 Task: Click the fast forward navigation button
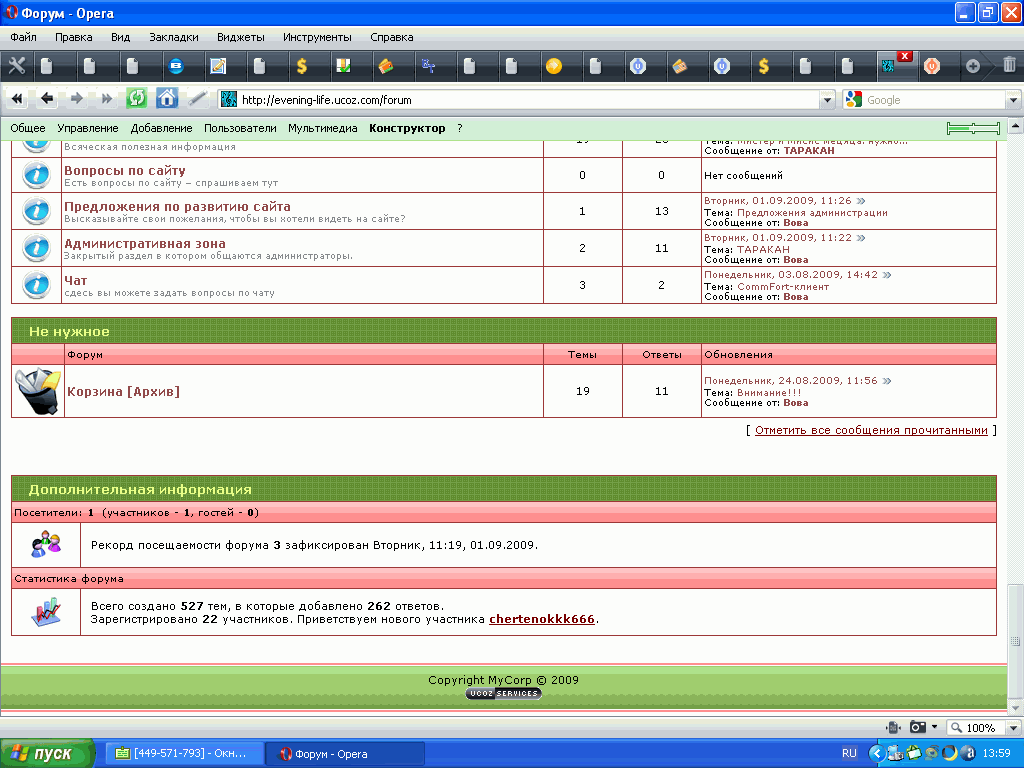[106, 99]
